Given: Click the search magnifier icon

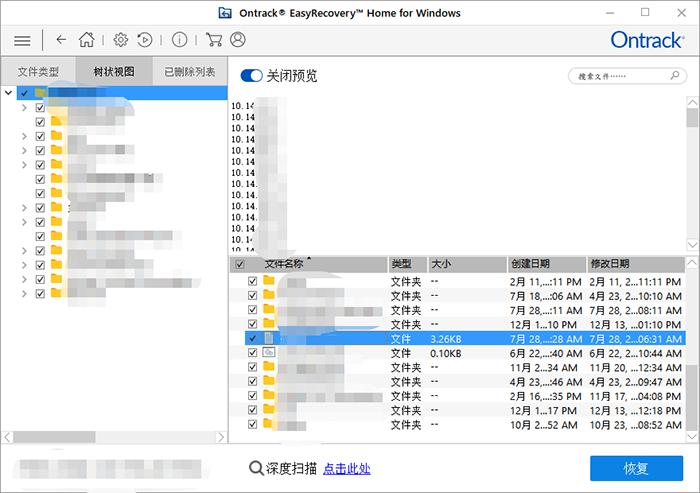Looking at the screenshot, I should click(675, 75).
